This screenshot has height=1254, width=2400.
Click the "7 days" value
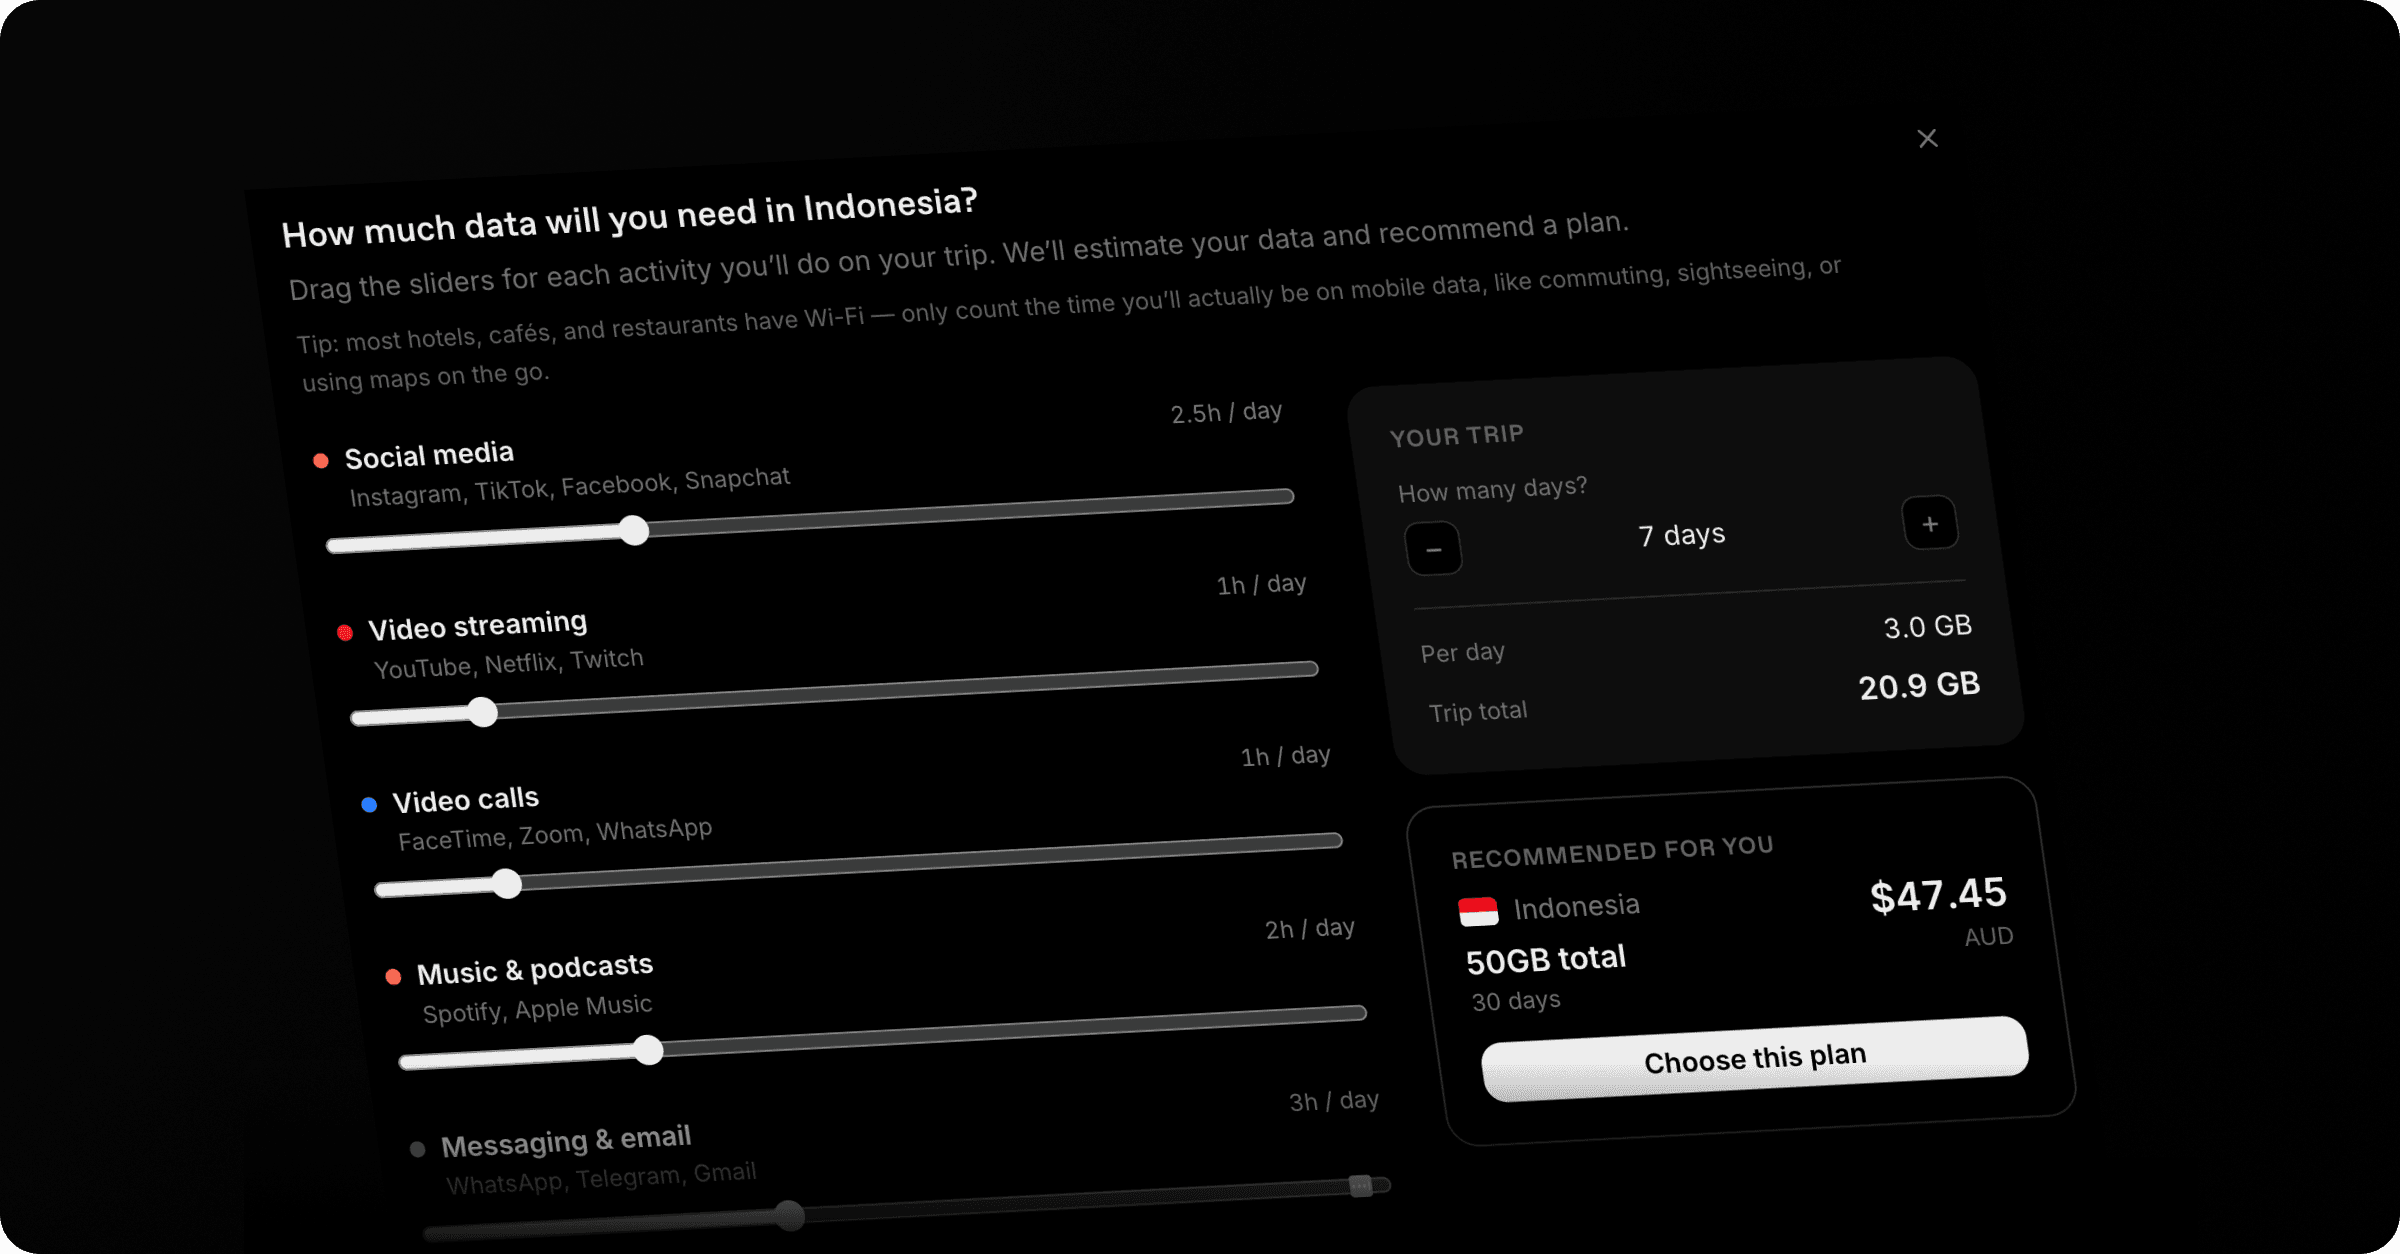(x=1682, y=535)
